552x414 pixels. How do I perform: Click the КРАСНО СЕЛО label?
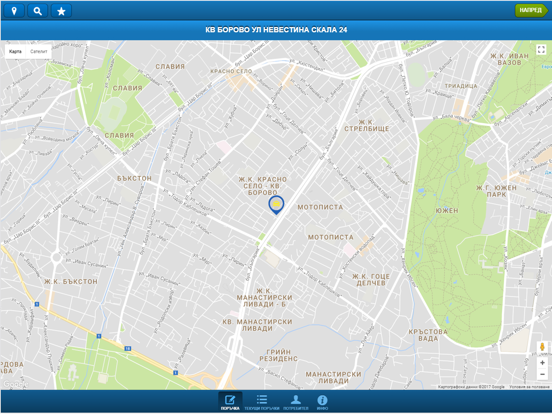231,71
